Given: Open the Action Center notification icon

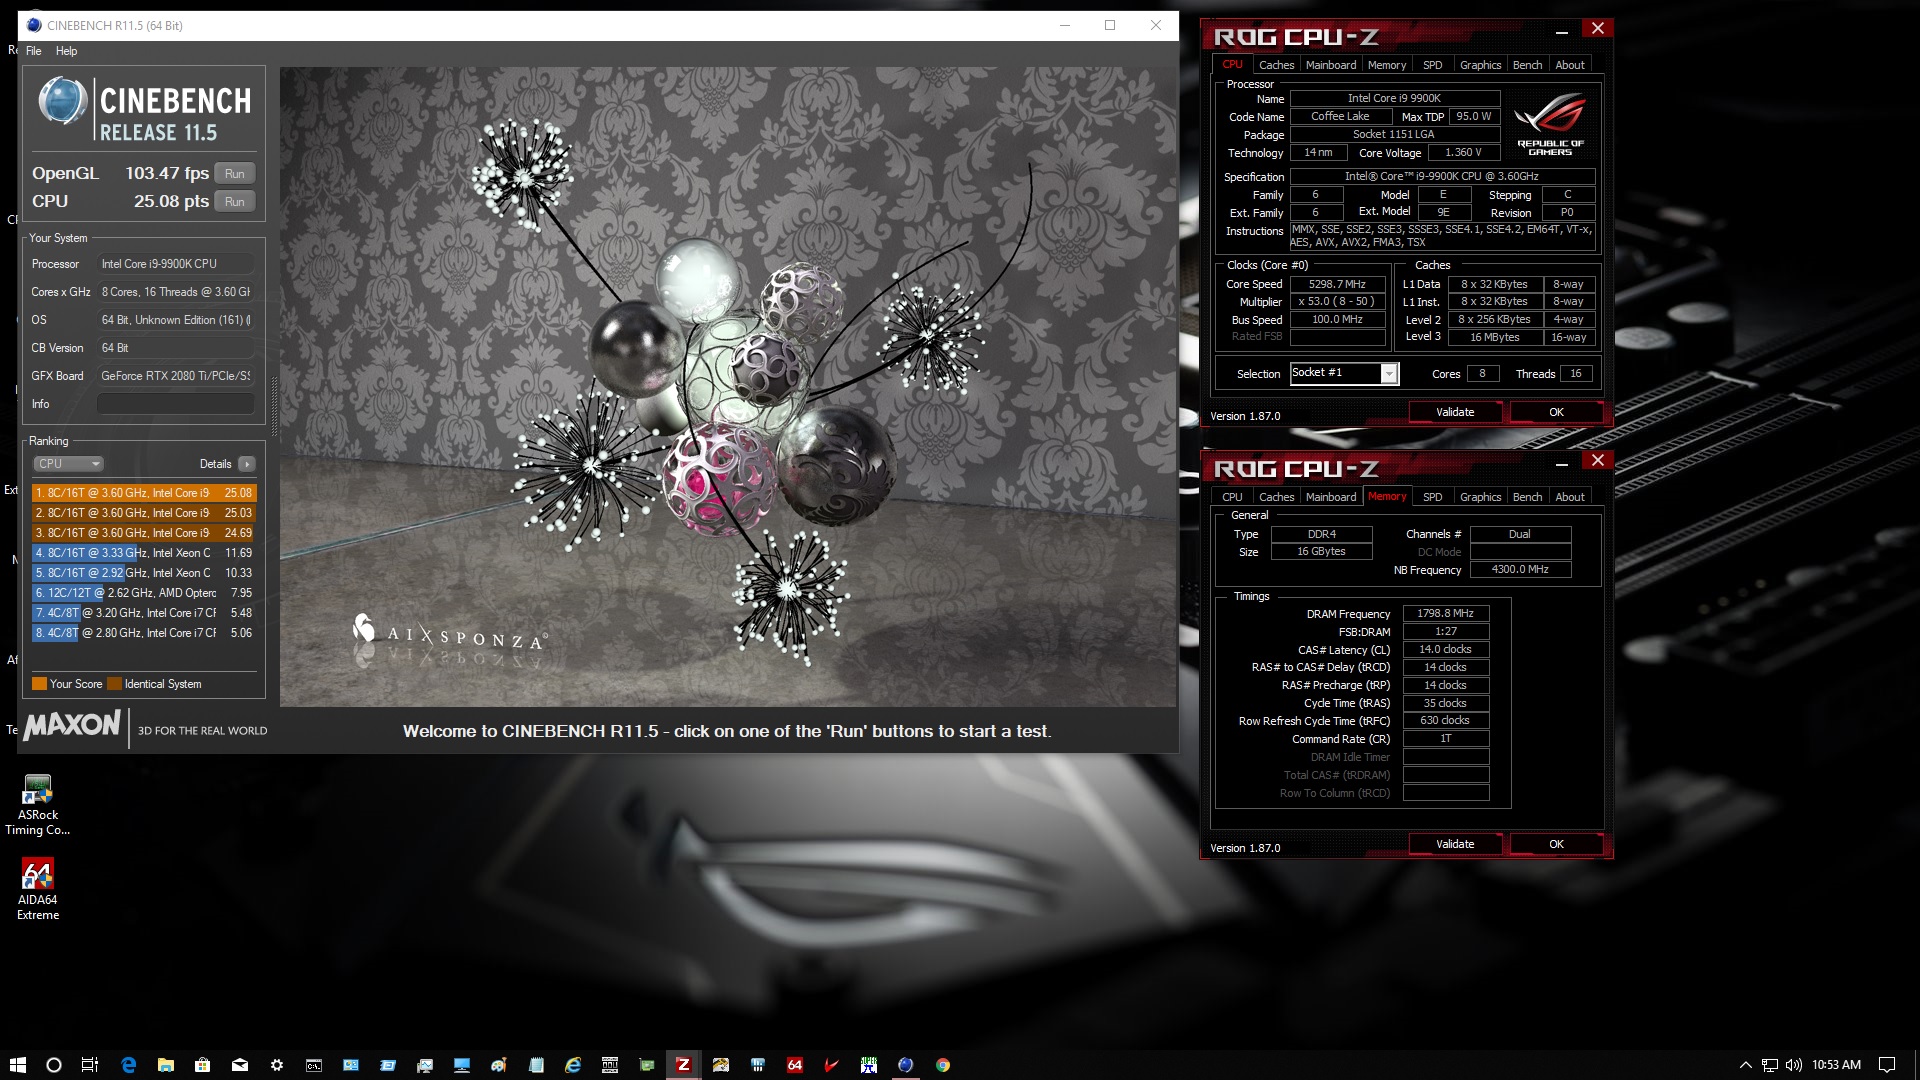Looking at the screenshot, I should (1887, 1065).
